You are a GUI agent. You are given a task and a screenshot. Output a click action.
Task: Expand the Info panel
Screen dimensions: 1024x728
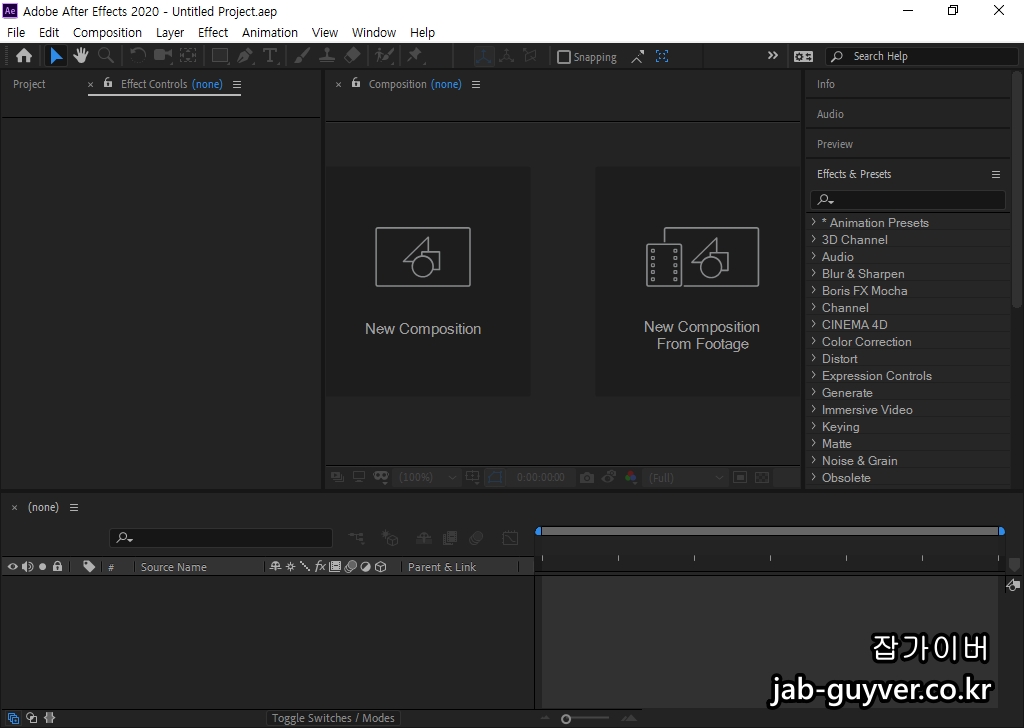click(x=825, y=84)
